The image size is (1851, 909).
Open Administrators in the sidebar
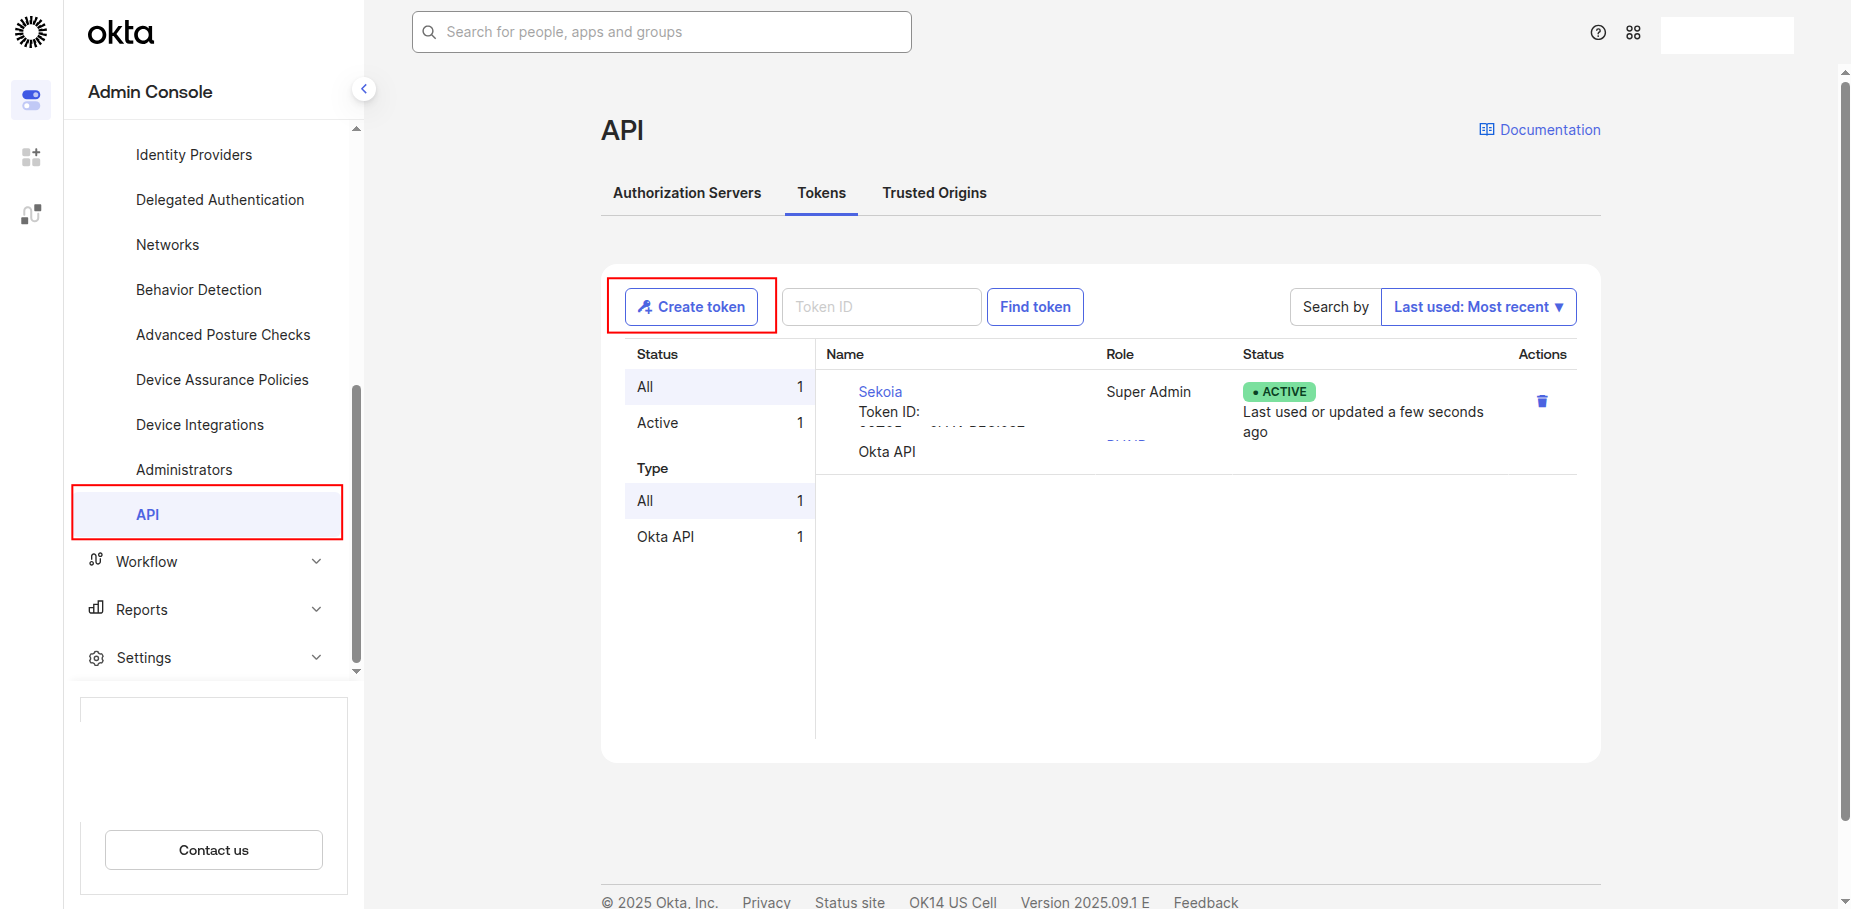pyautogui.click(x=184, y=470)
